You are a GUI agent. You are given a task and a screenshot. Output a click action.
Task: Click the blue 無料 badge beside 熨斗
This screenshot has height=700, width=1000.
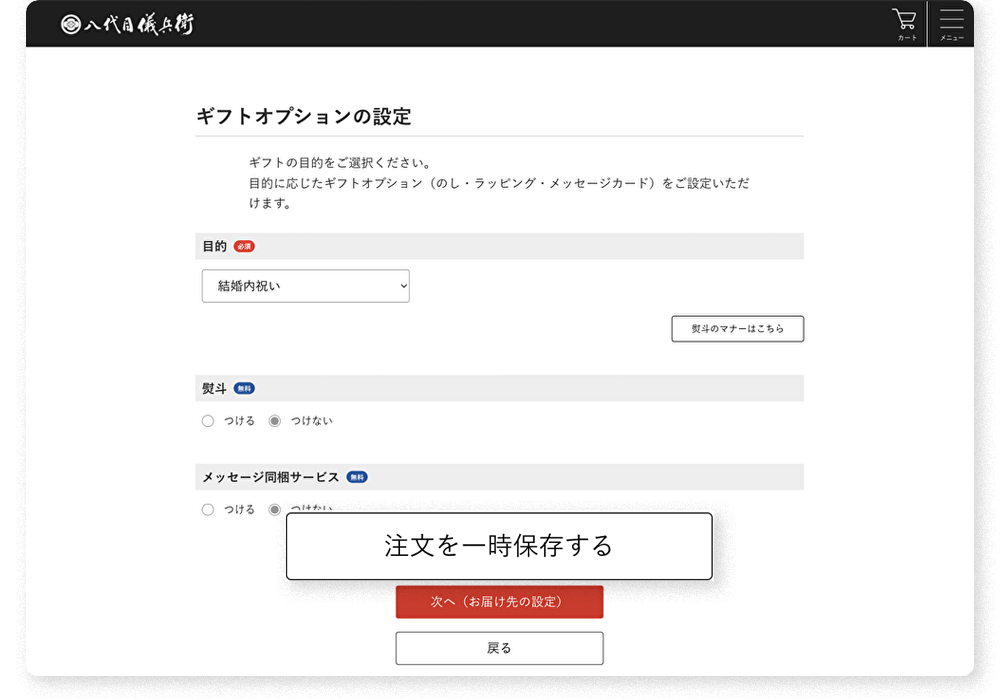point(244,388)
